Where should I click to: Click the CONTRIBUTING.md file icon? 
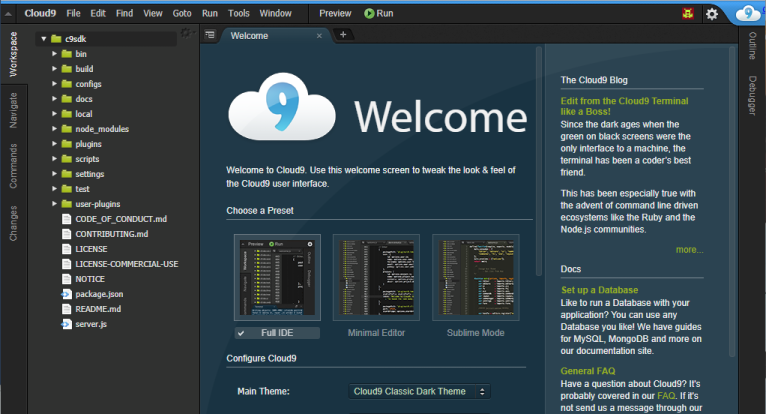(66, 234)
